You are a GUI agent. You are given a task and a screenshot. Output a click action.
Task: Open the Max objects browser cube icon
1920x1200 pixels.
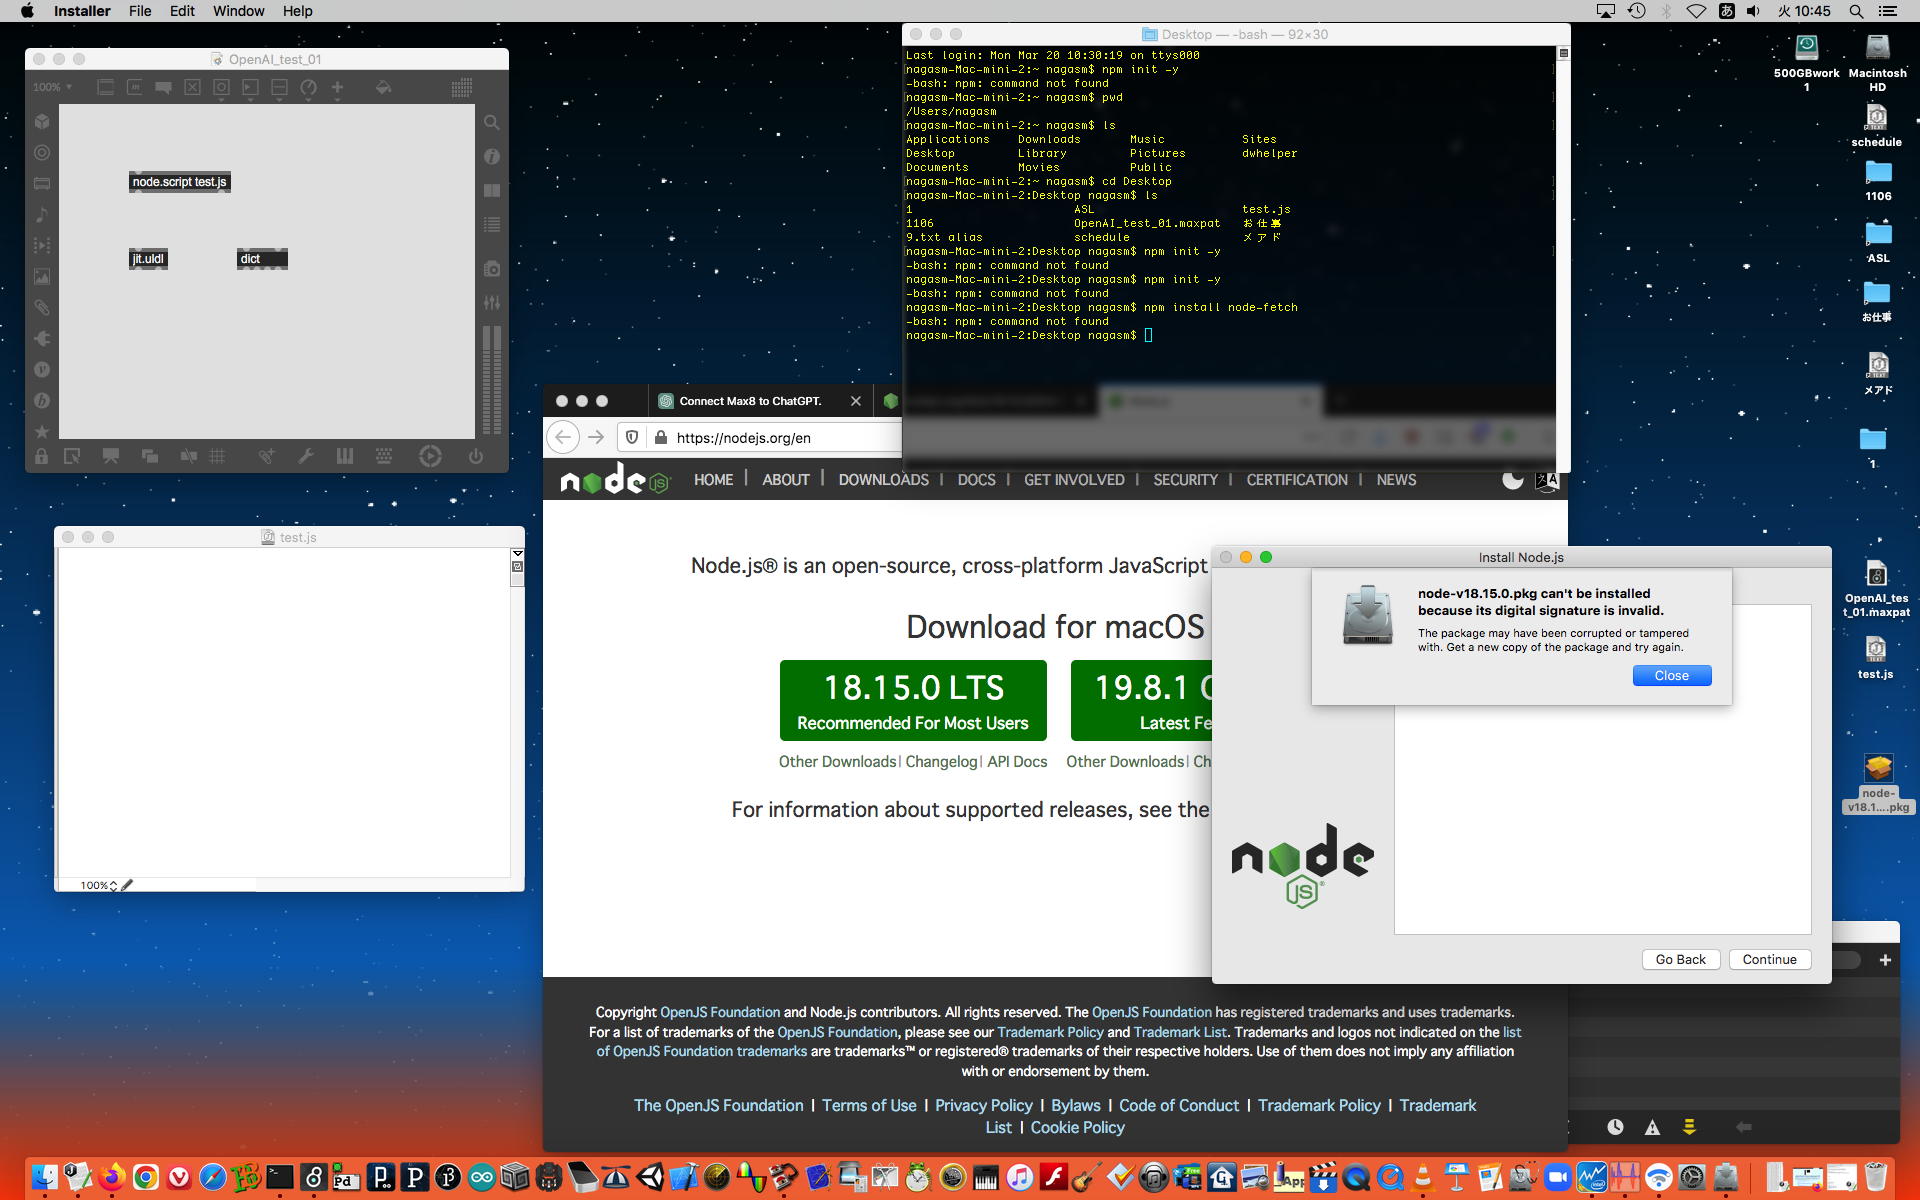(42, 122)
